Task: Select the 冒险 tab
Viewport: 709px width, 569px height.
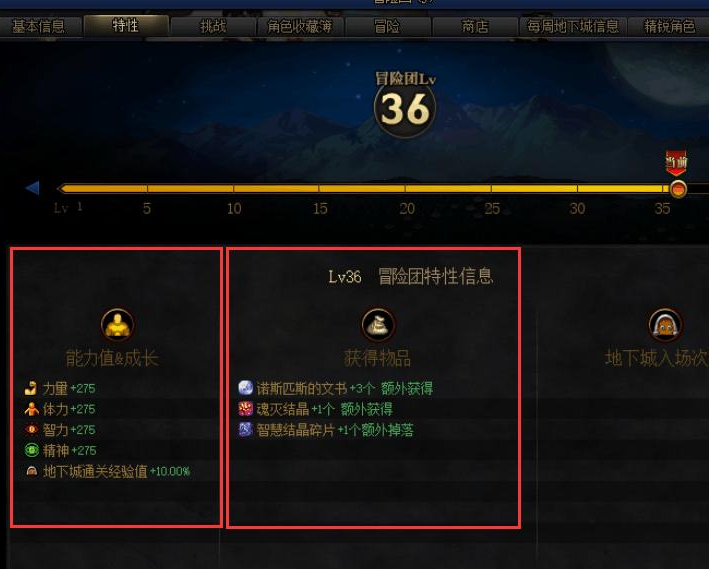Action: [388, 26]
